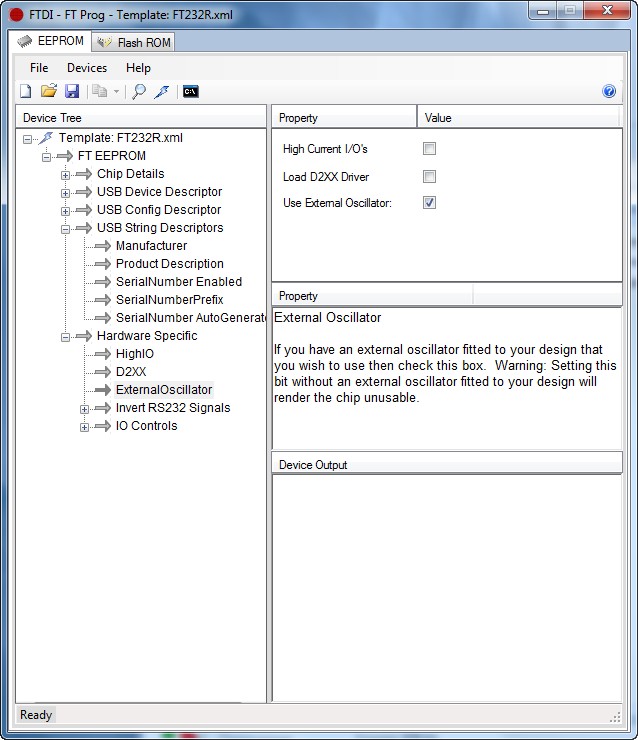This screenshot has height=740, width=638.
Task: Select the Product Description tree item
Action: 169,264
